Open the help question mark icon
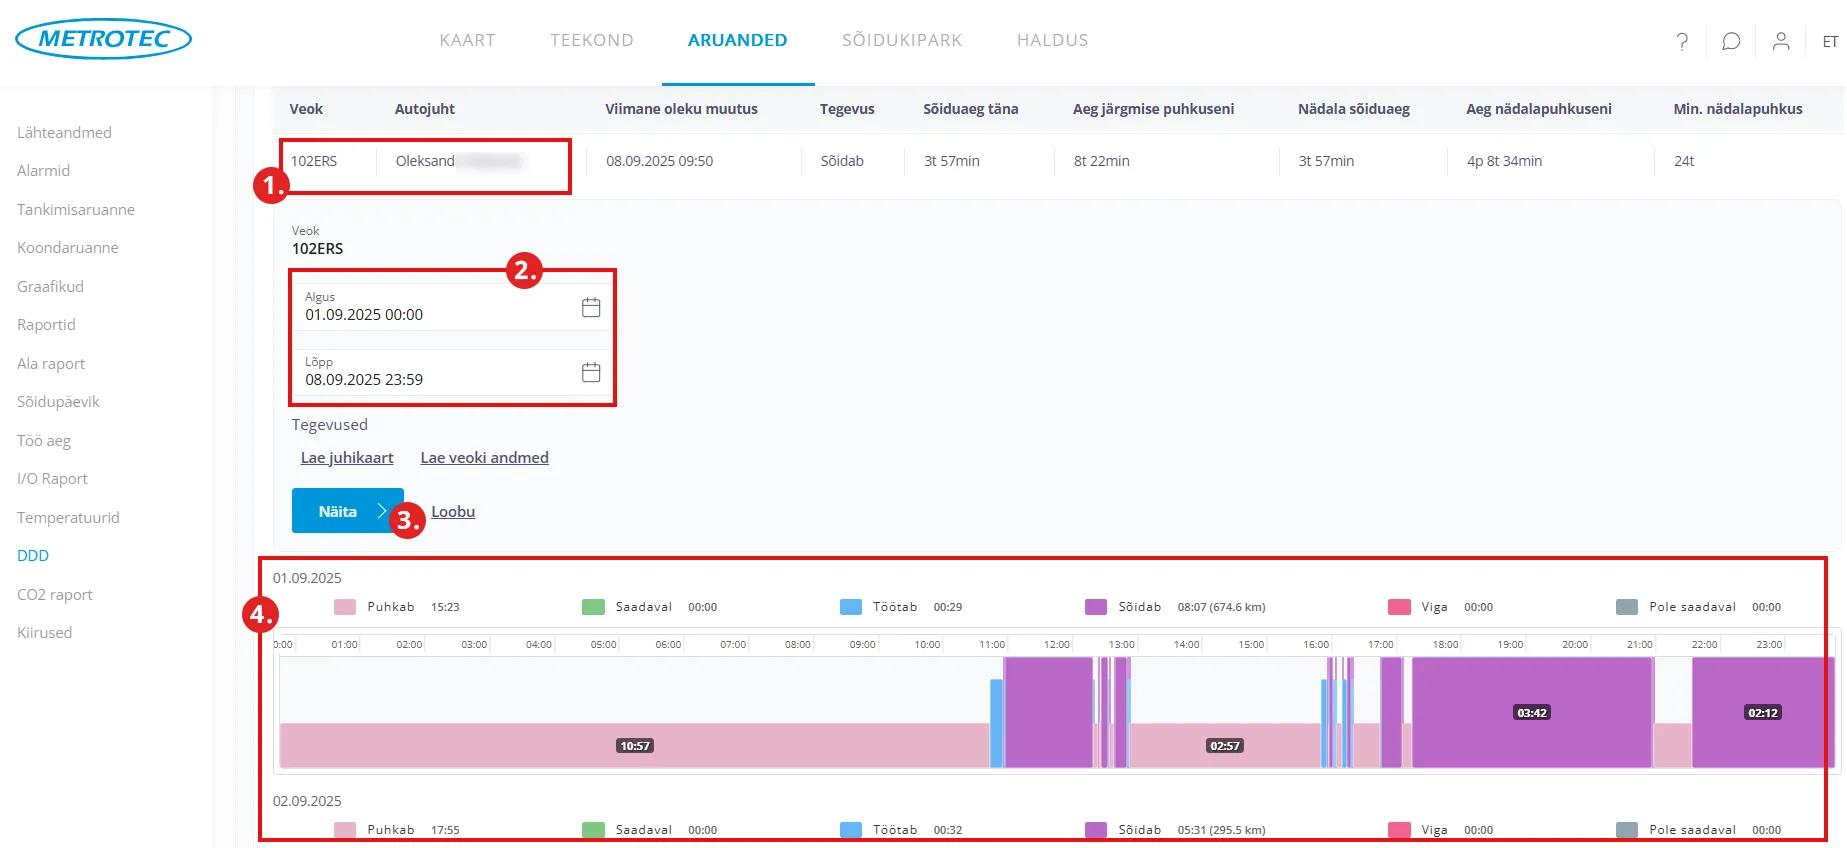 coord(1682,41)
